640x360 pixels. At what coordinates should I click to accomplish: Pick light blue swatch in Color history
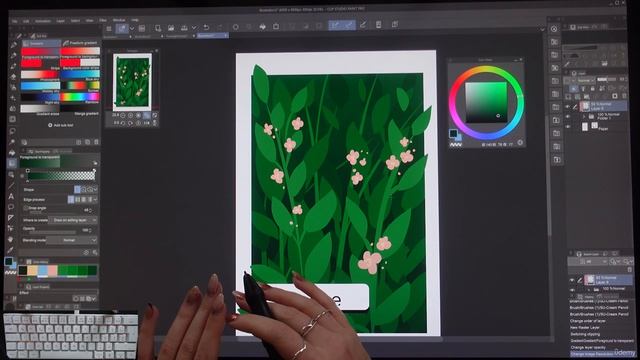pyautogui.click(x=43, y=270)
